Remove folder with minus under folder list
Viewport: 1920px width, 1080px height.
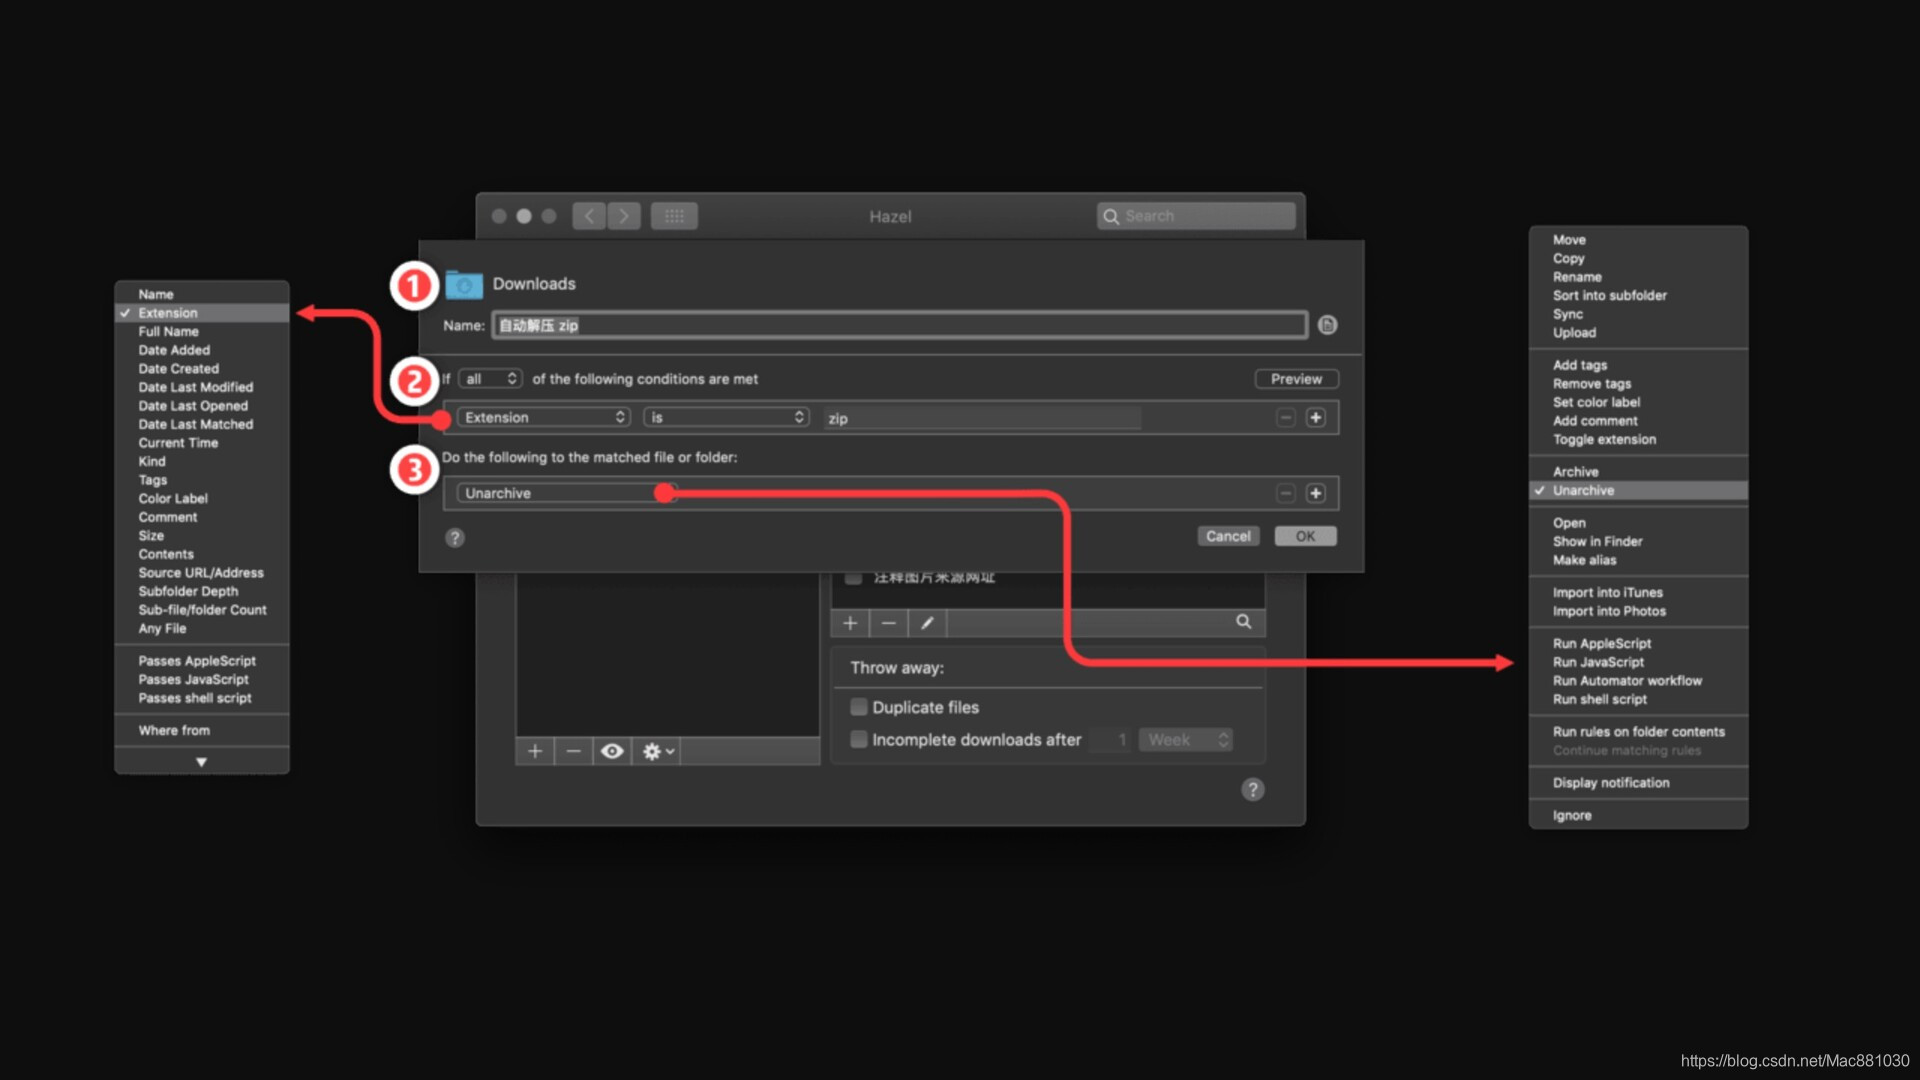tap(573, 751)
